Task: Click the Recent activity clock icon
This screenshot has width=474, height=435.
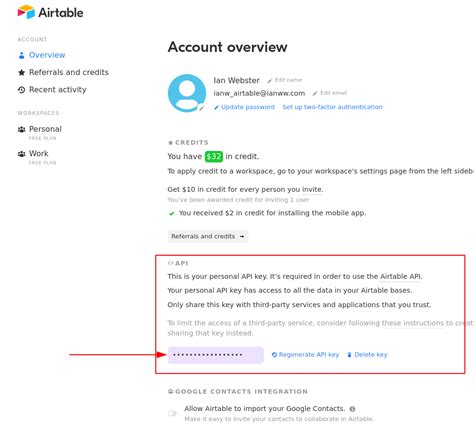Action: click(x=21, y=90)
